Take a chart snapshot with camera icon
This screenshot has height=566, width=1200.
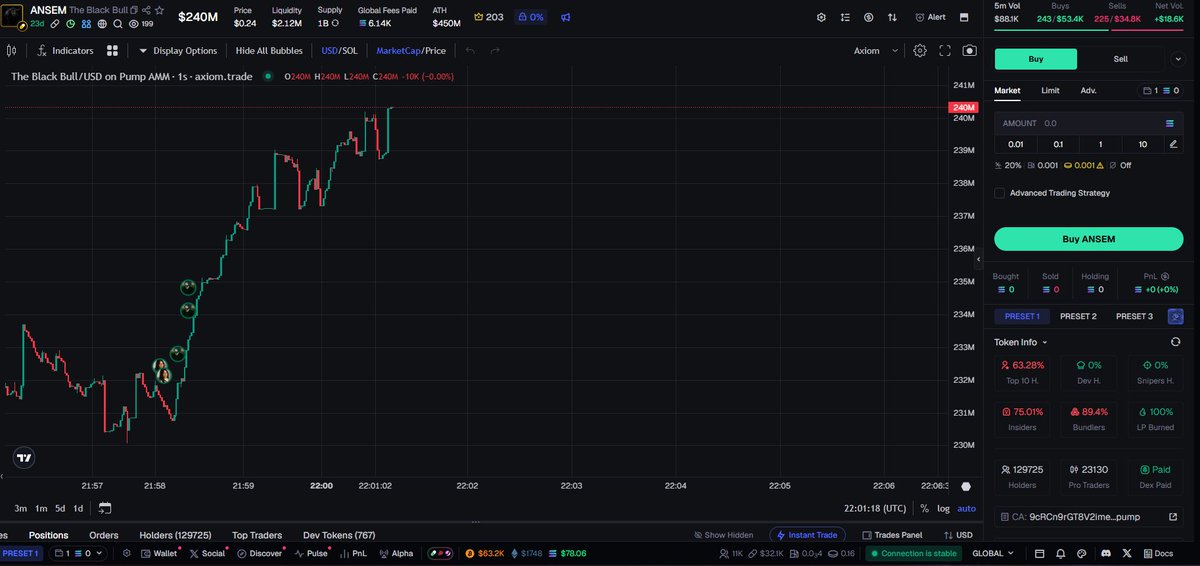969,51
